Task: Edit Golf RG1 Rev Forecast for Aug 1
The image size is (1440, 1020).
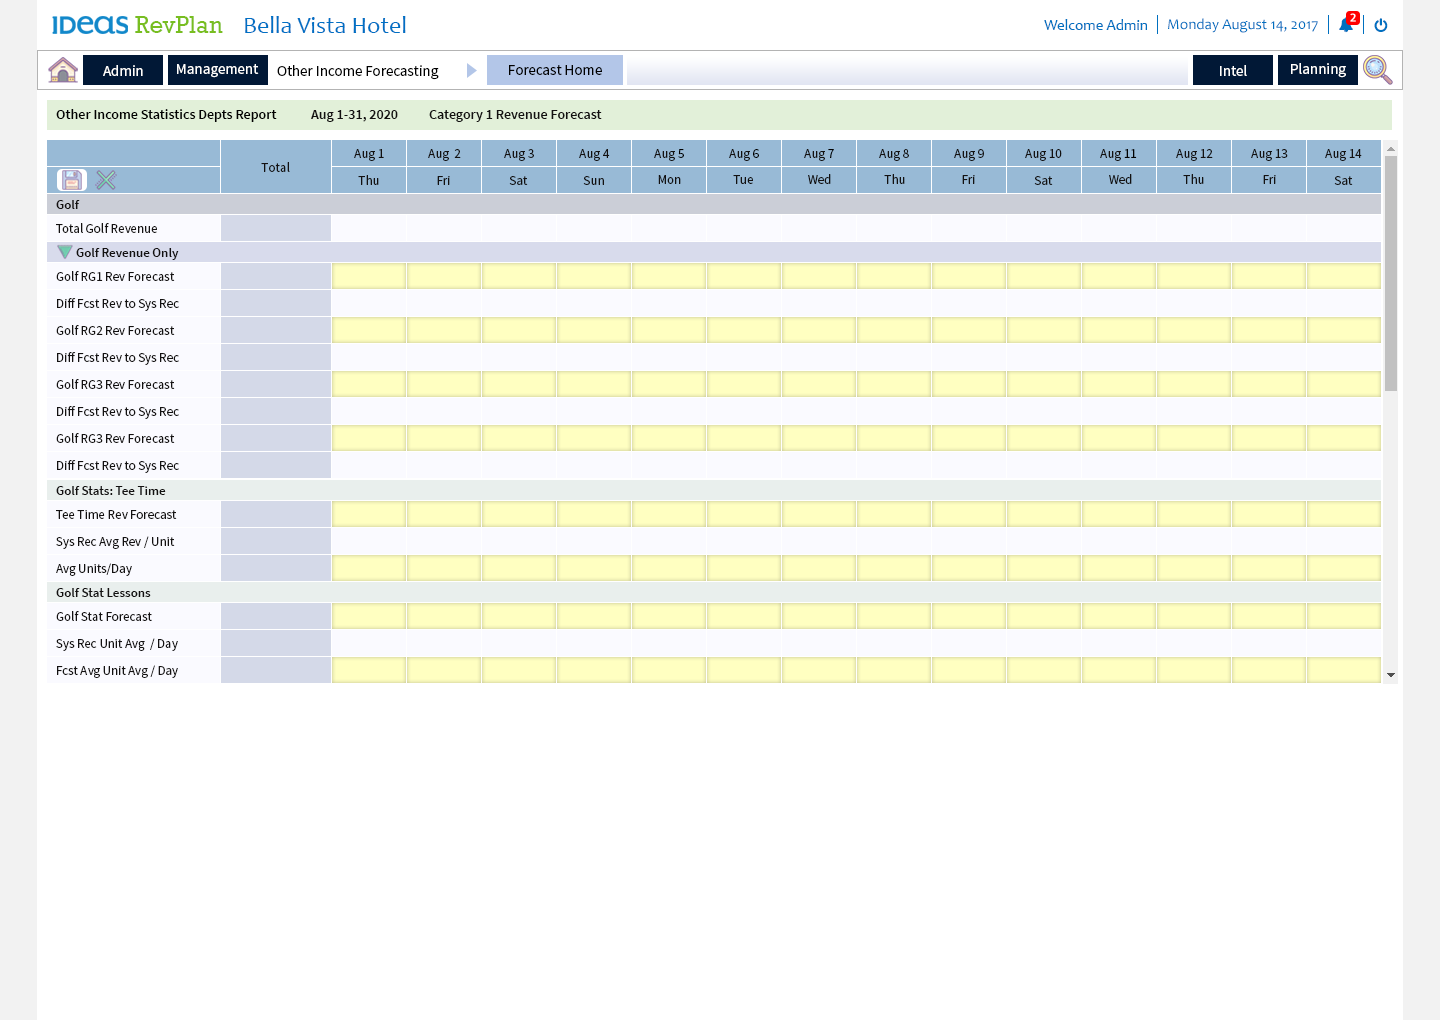Action: tap(369, 276)
